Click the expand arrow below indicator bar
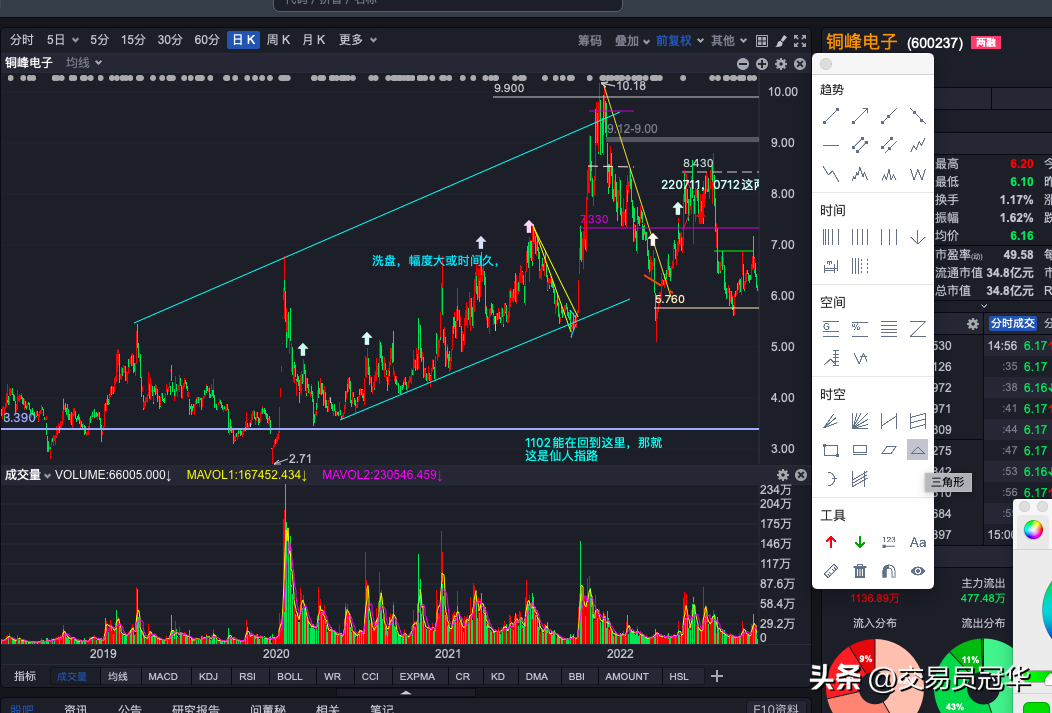The height and width of the screenshot is (713, 1052). (x=406, y=693)
